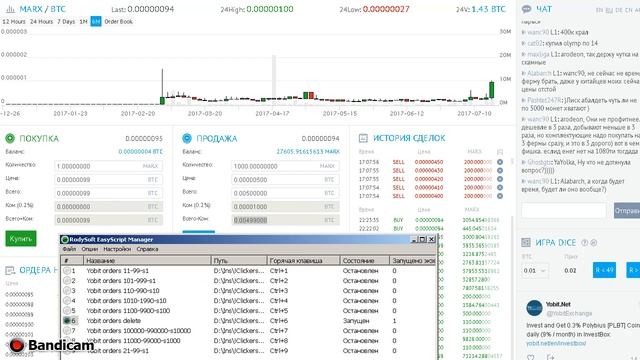Cancel the SELL order priced 0.00000410

coord(500,188)
